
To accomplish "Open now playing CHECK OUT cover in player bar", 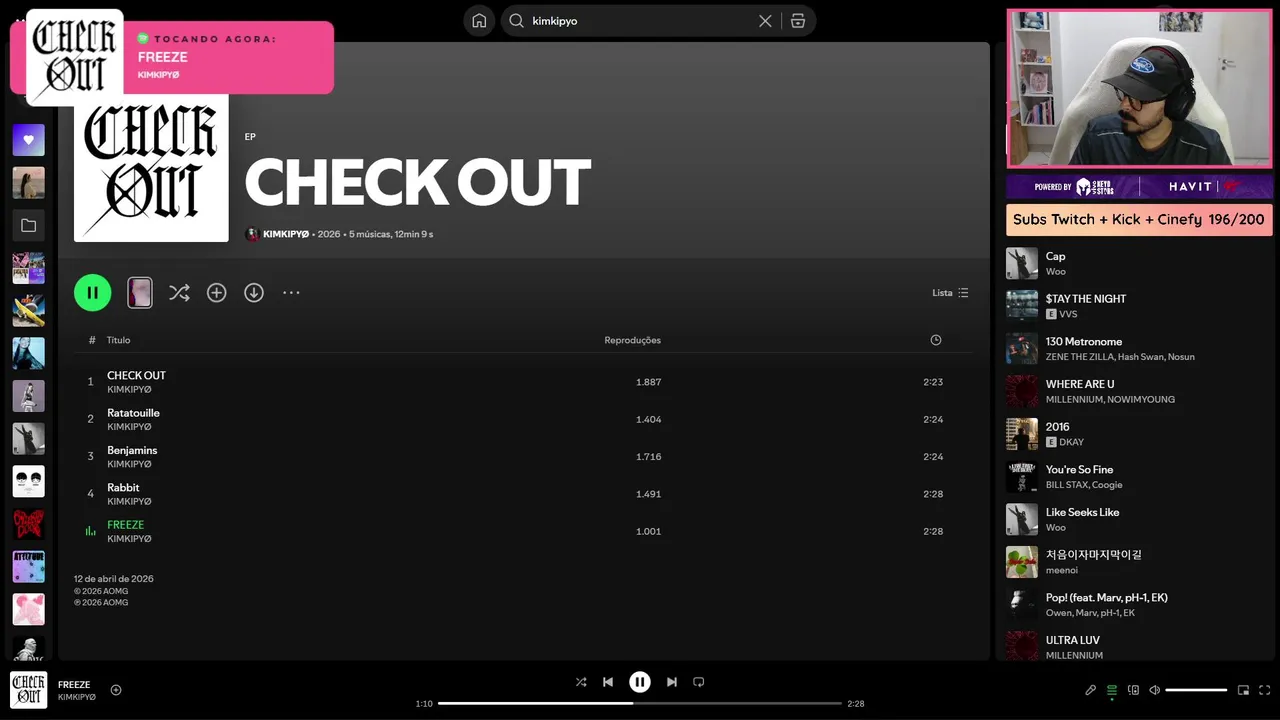I will click(28, 690).
